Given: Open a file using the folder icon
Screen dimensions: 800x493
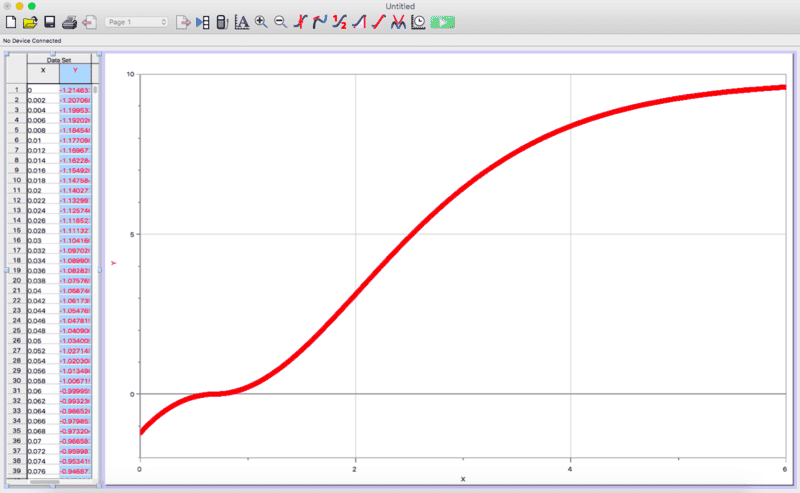Looking at the screenshot, I should pos(30,21).
